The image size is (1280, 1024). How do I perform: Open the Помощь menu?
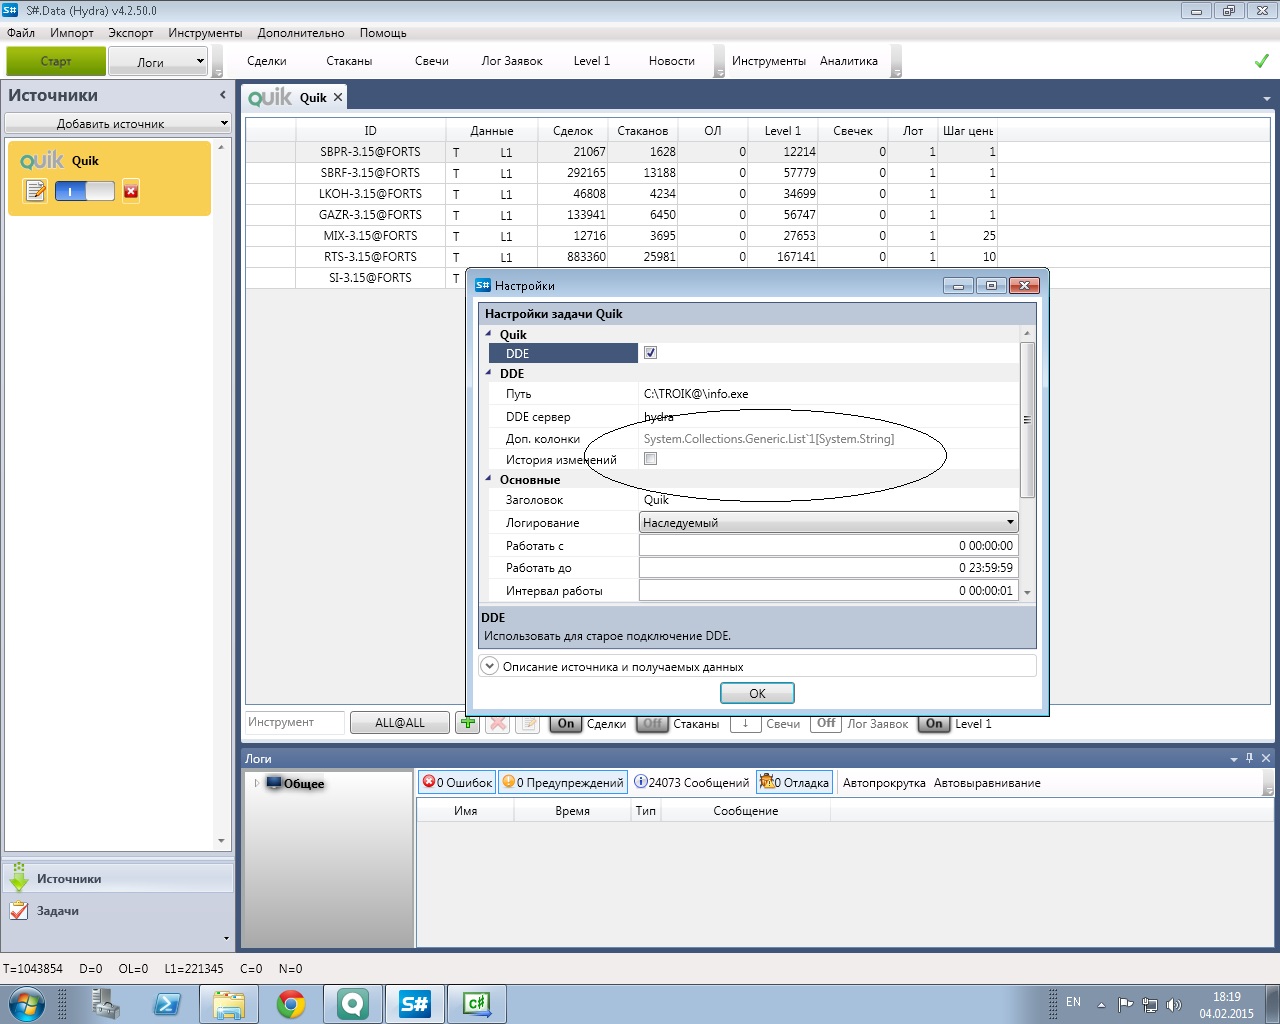pos(383,33)
